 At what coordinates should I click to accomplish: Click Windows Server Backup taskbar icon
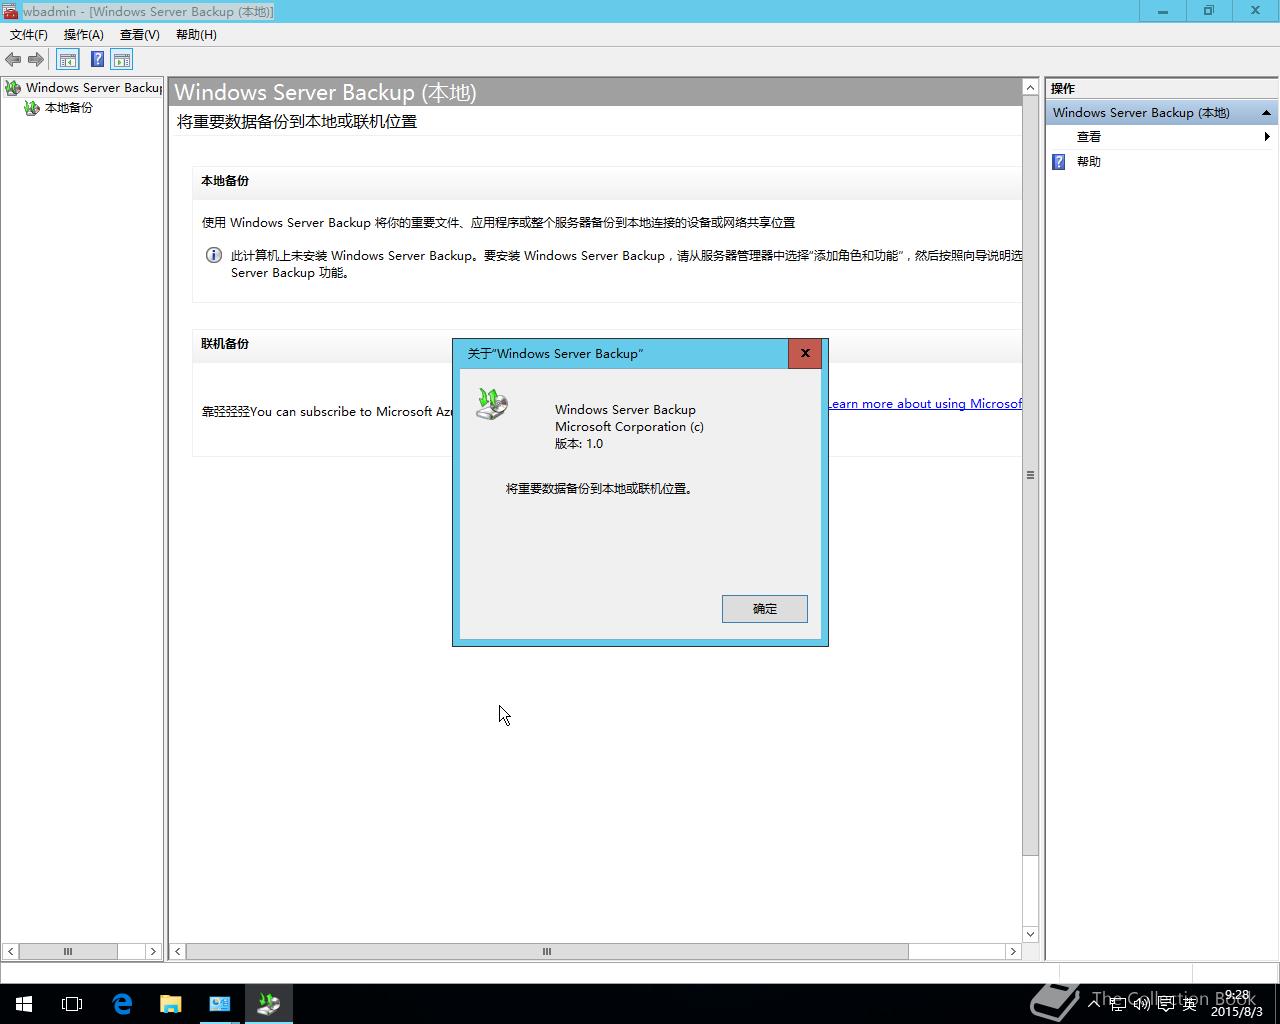pos(269,1004)
